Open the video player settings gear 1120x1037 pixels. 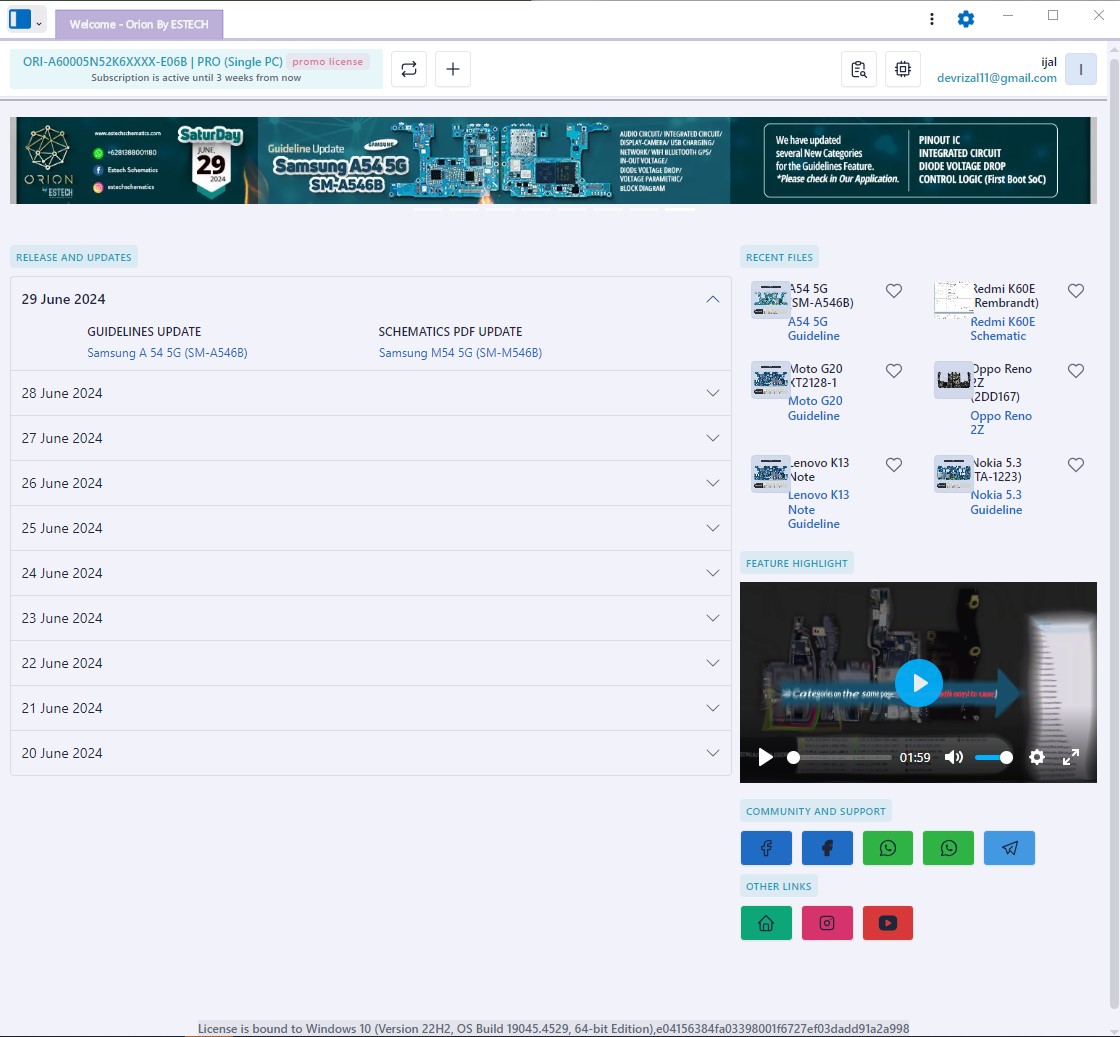(1037, 757)
